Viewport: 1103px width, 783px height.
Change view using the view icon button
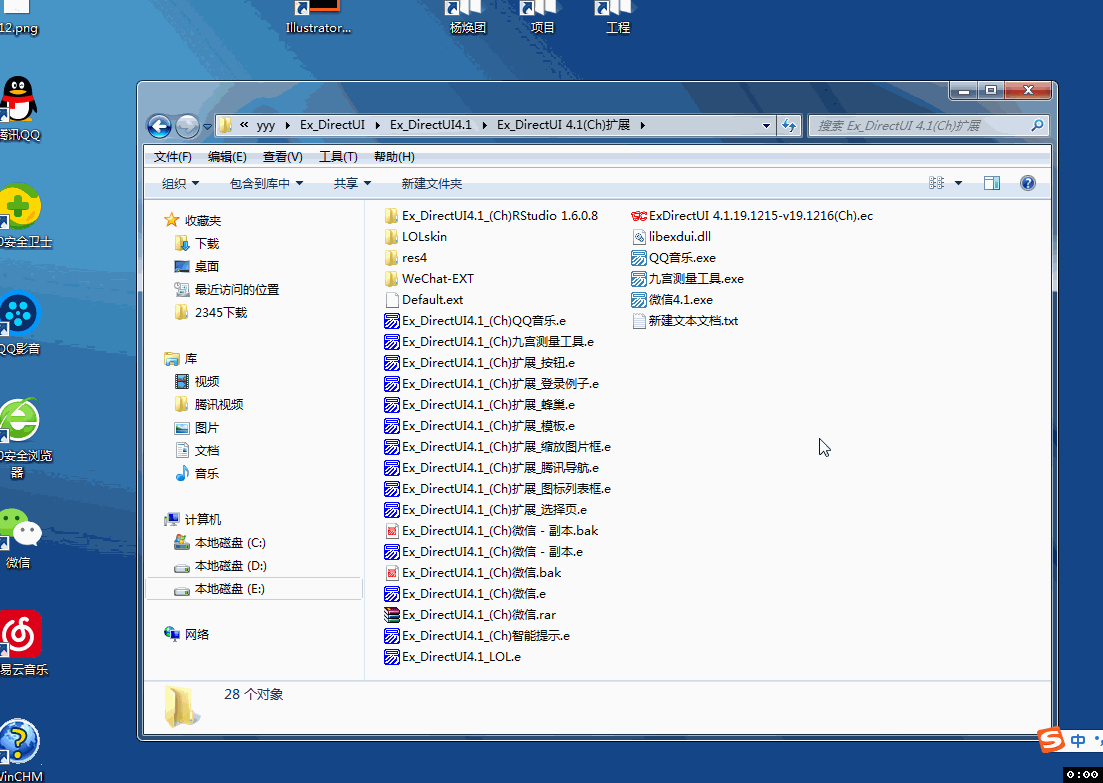[x=936, y=183]
